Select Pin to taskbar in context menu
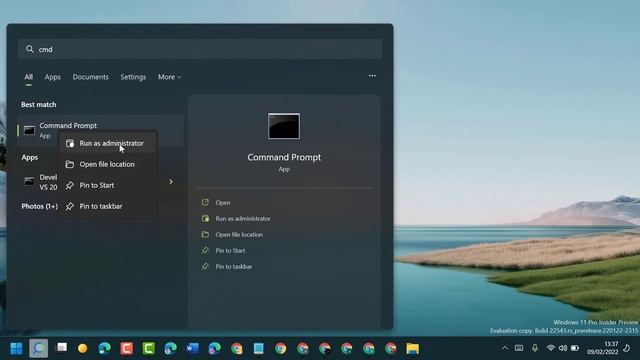640x360 pixels. coord(108,206)
